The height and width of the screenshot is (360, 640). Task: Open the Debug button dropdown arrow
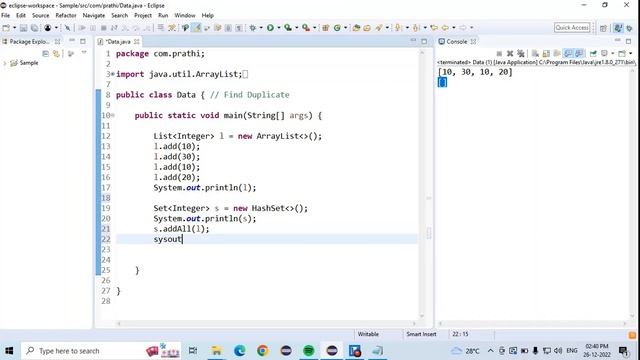[261, 28]
